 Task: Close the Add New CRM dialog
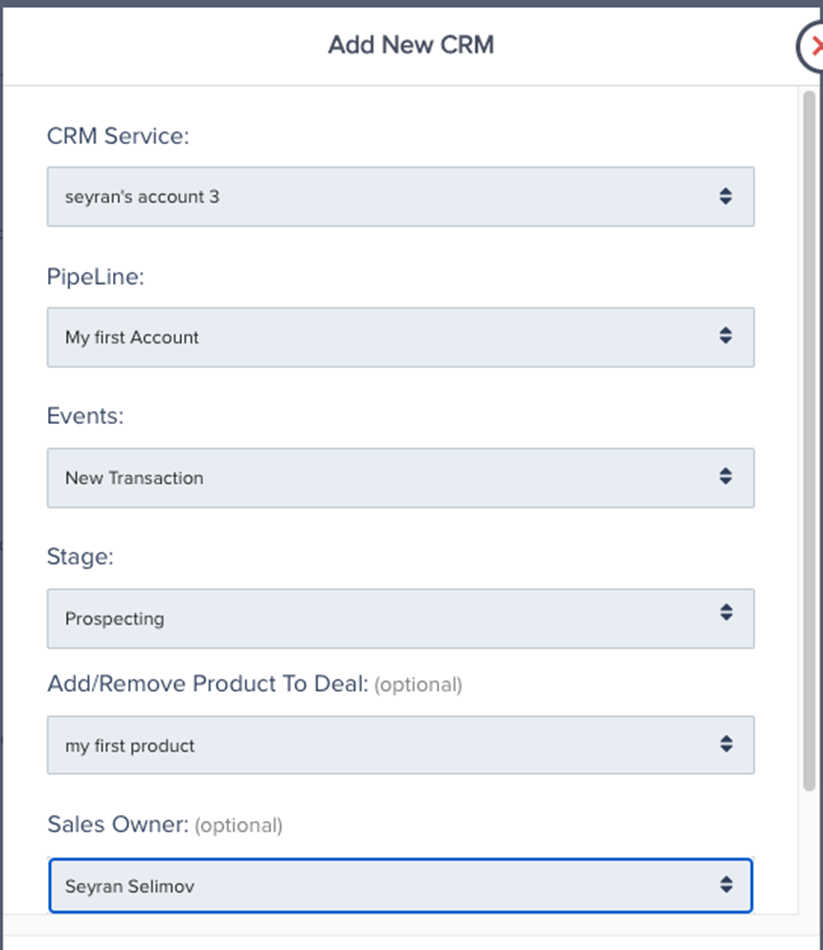813,46
